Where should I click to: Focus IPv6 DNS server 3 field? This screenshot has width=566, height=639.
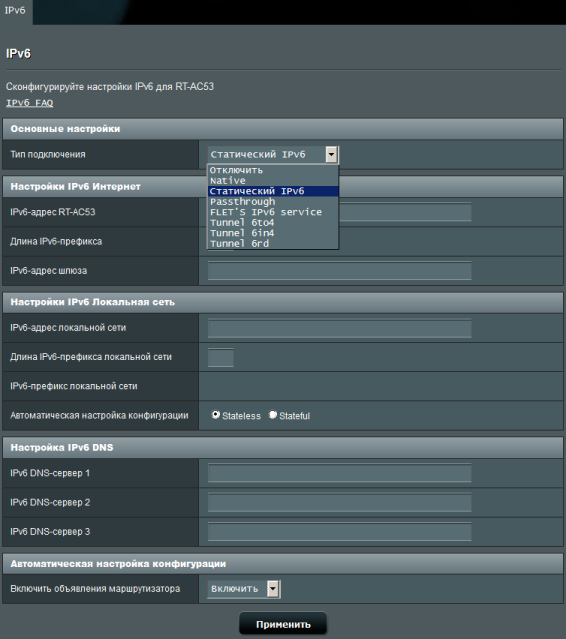click(339, 532)
